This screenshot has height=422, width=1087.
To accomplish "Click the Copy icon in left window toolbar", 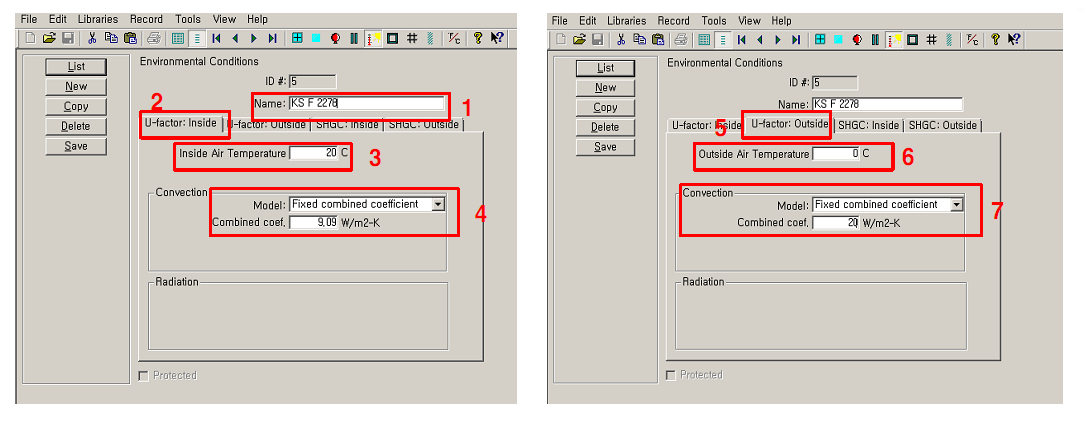I will click(x=111, y=39).
